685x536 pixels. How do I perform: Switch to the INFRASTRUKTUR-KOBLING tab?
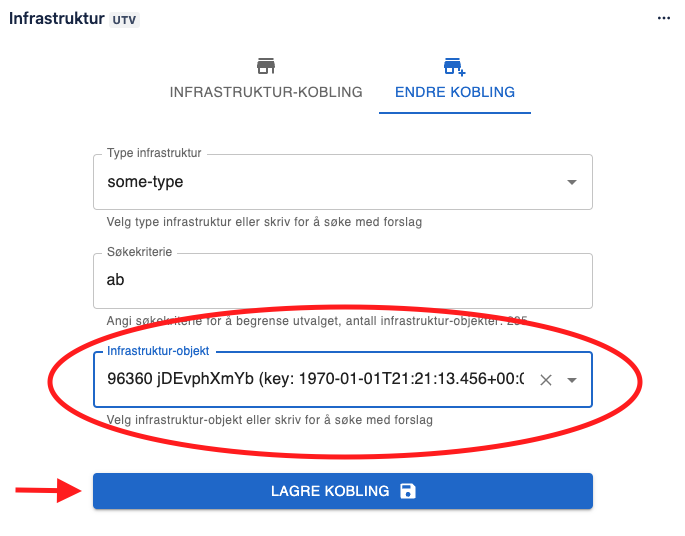(x=266, y=92)
